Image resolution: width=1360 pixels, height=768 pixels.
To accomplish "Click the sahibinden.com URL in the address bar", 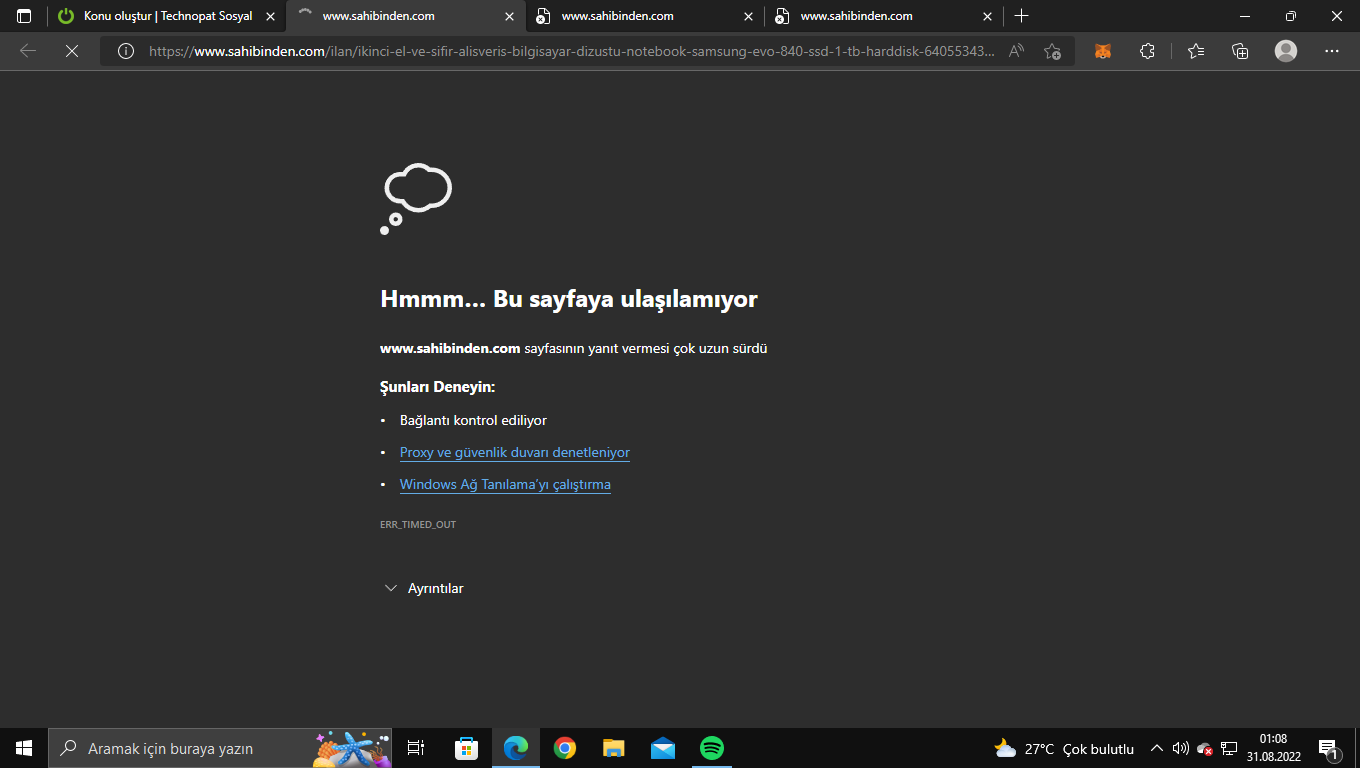I will (x=571, y=51).
